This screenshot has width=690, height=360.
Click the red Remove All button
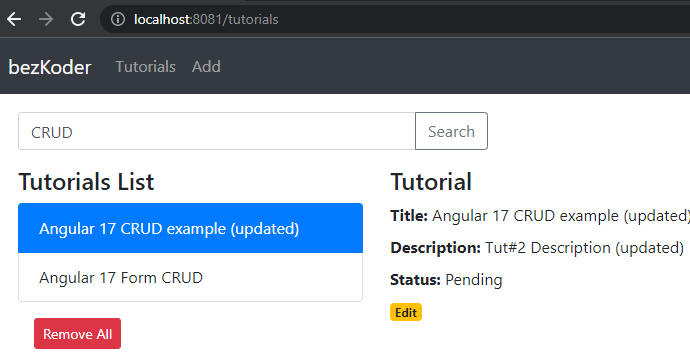77,334
